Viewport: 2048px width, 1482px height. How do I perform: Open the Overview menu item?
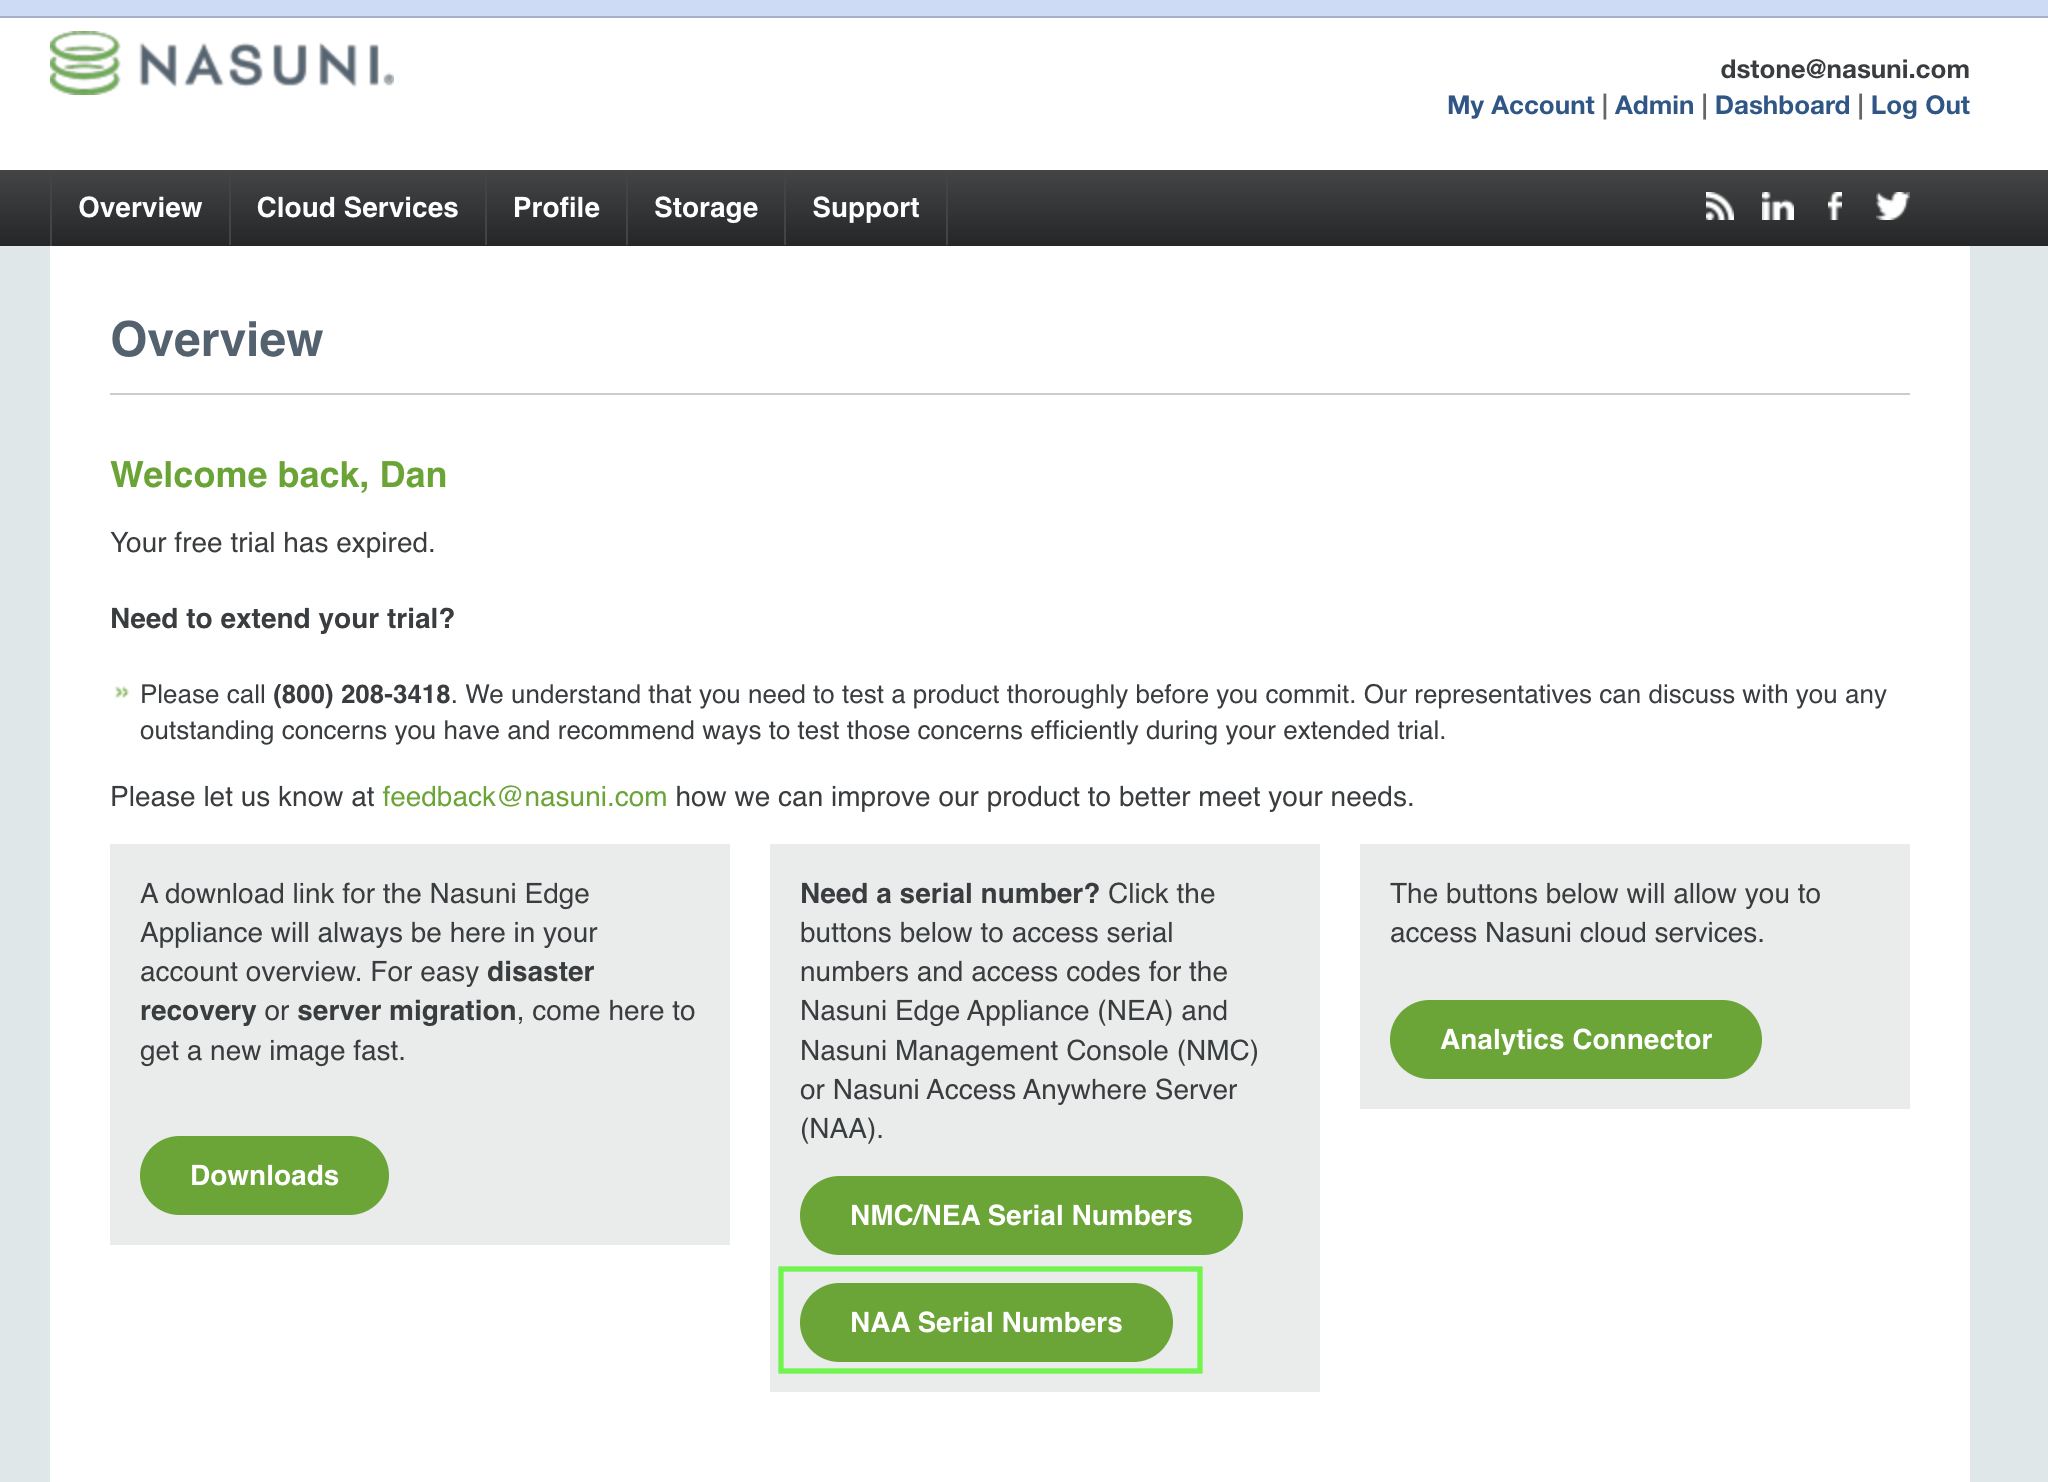[140, 207]
